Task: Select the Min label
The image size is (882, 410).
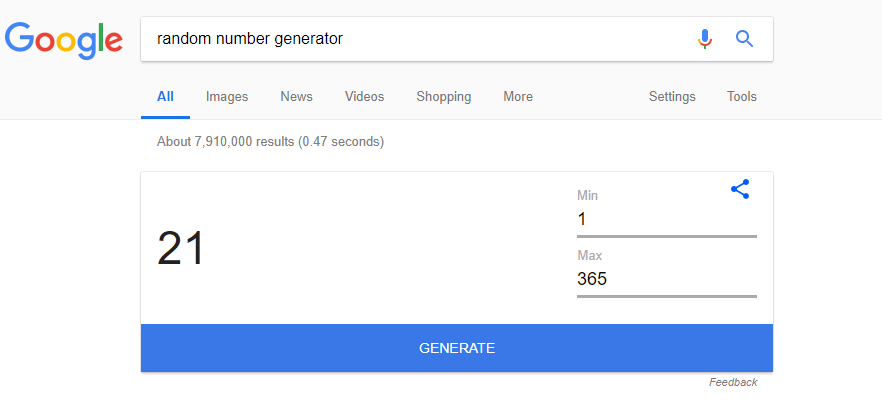Action: [587, 196]
